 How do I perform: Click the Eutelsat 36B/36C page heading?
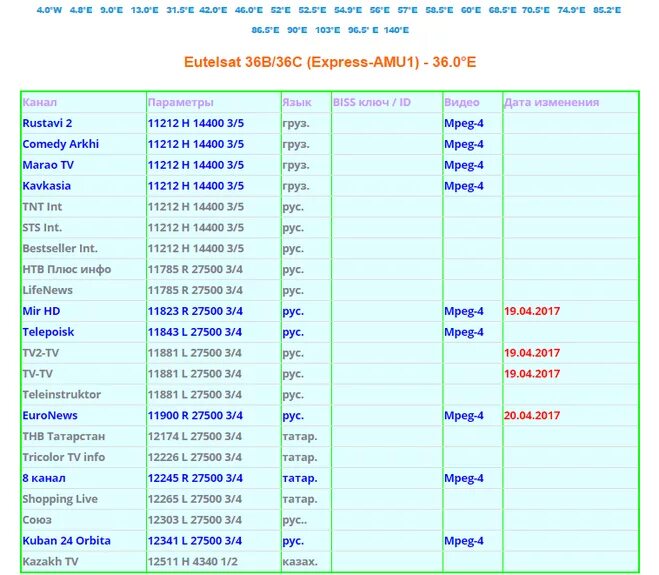pyautogui.click(x=330, y=62)
